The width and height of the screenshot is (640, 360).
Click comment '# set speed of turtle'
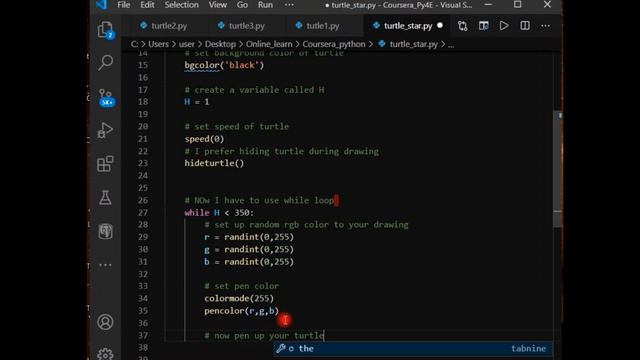[x=237, y=127]
